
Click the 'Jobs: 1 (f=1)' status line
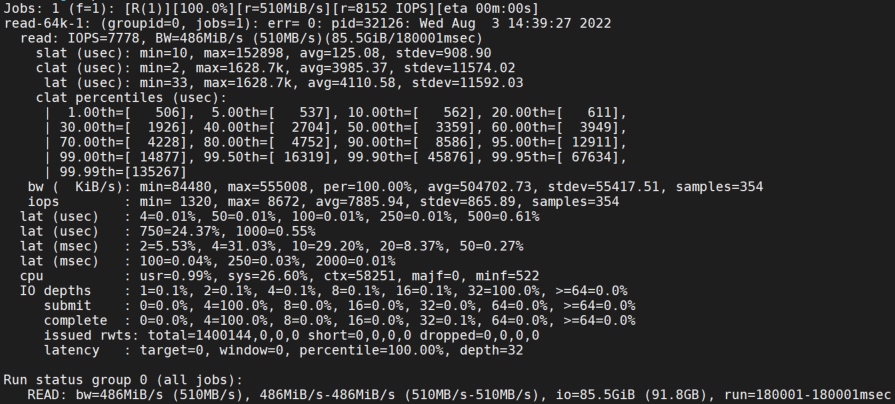click(x=271, y=9)
